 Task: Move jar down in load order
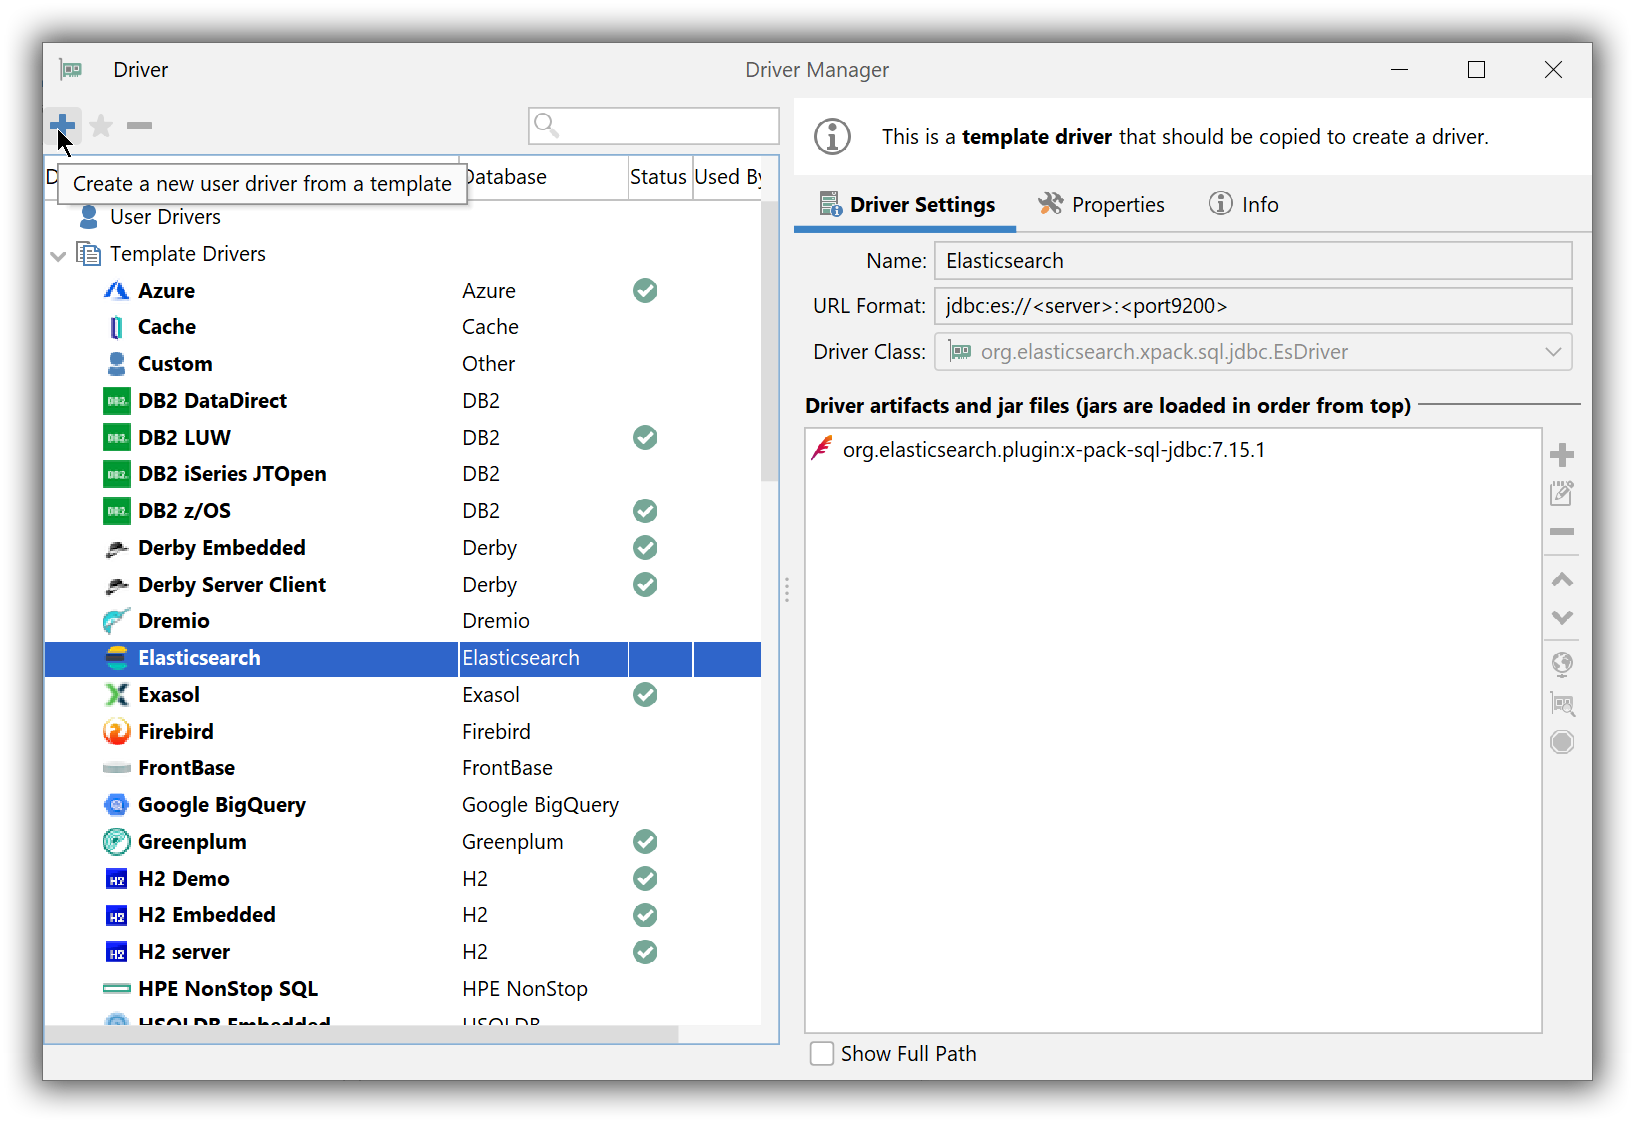click(x=1562, y=618)
